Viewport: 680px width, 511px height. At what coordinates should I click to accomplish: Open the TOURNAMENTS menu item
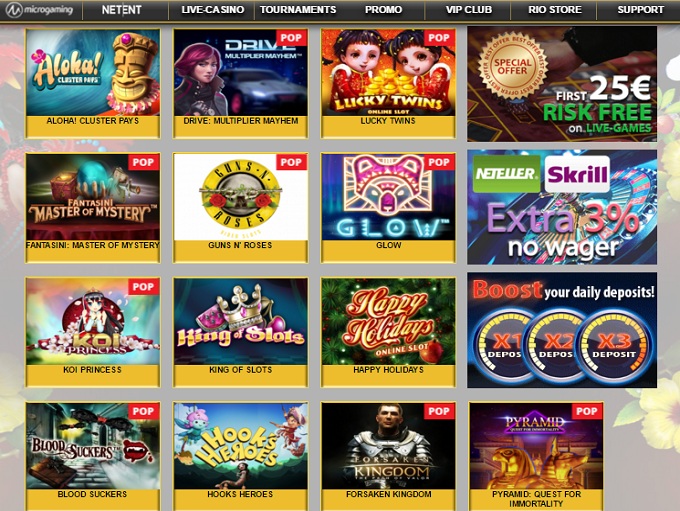298,10
